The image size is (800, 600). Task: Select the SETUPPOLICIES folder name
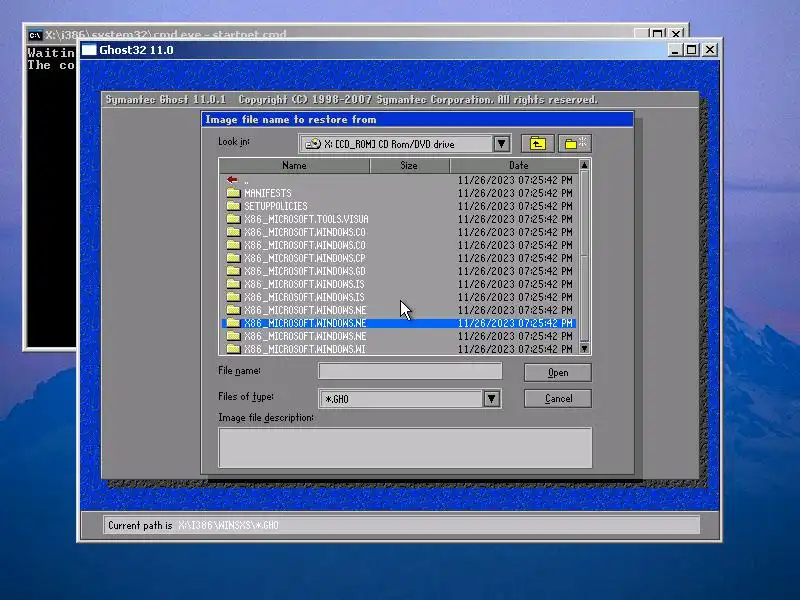point(276,206)
